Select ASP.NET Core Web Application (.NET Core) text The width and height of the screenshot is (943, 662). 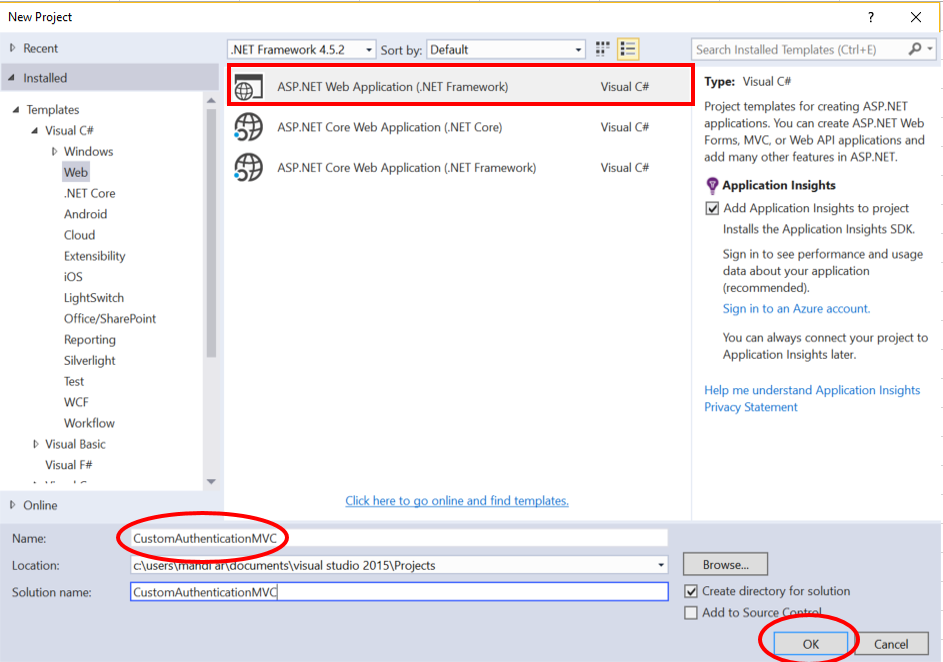(x=390, y=127)
